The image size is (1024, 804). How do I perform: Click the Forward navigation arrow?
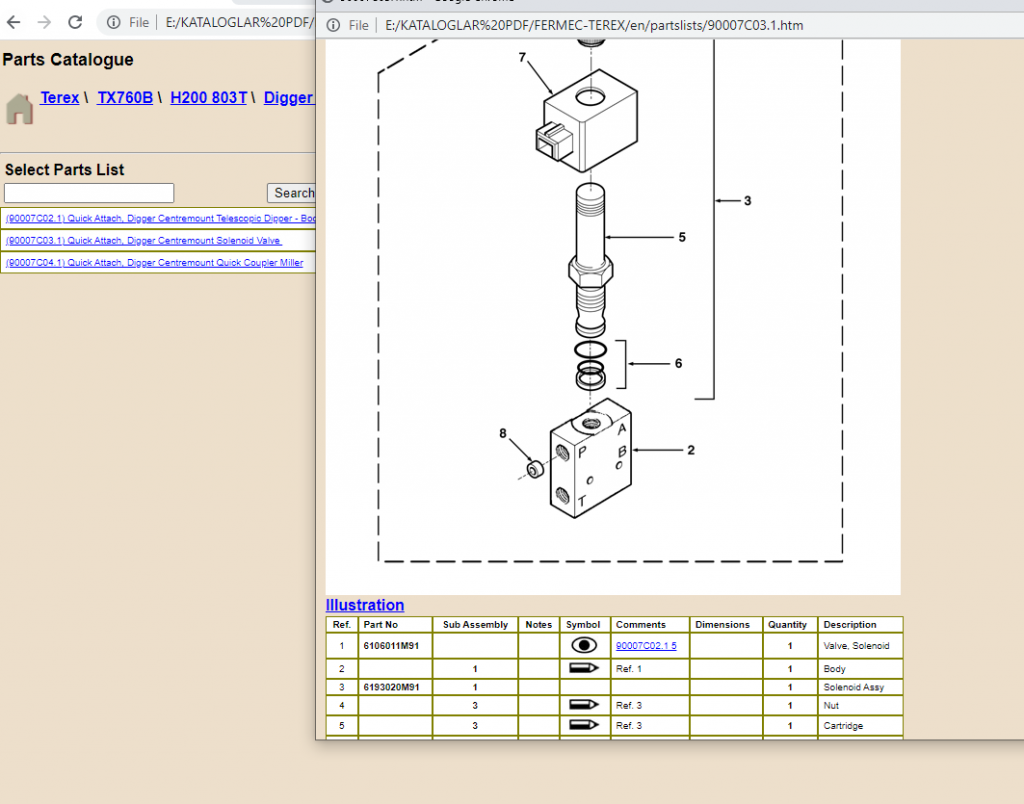point(43,20)
